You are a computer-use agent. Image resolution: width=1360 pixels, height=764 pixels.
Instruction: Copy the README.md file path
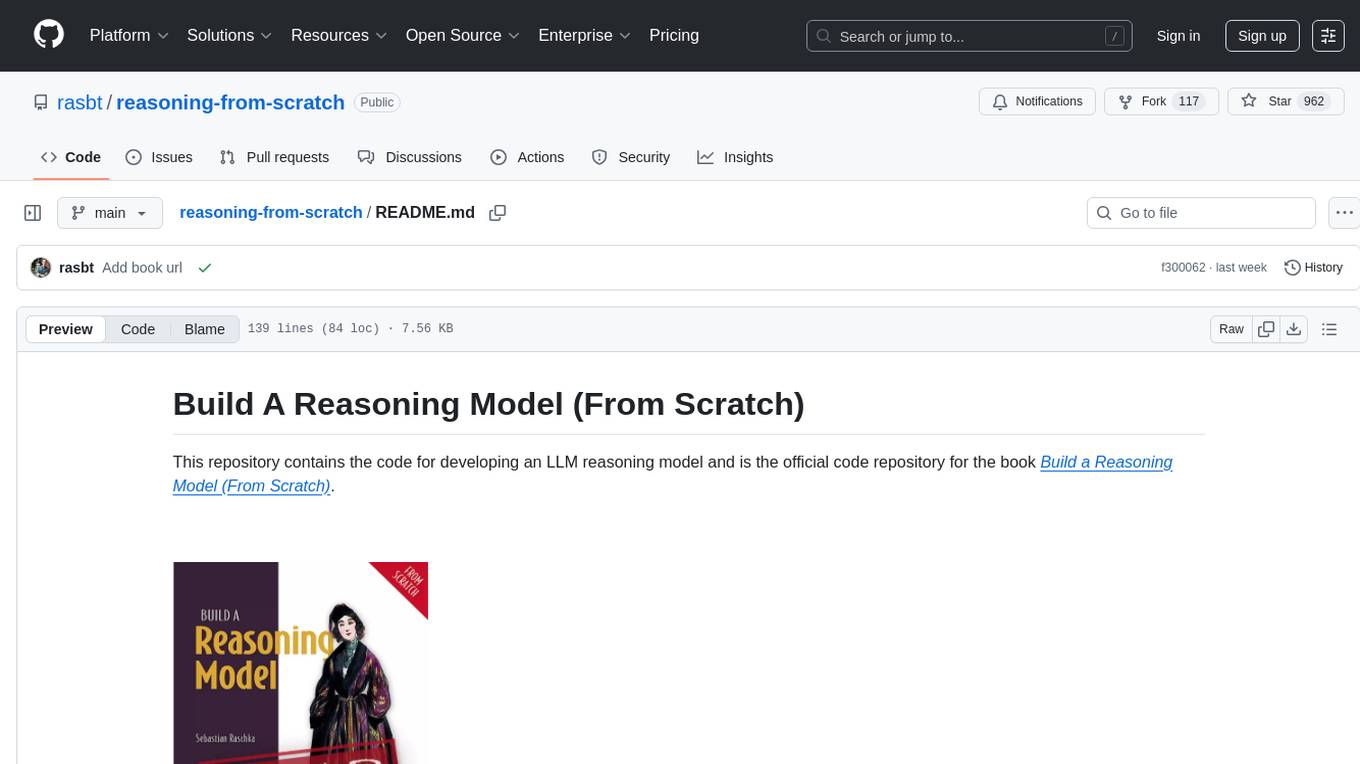497,213
